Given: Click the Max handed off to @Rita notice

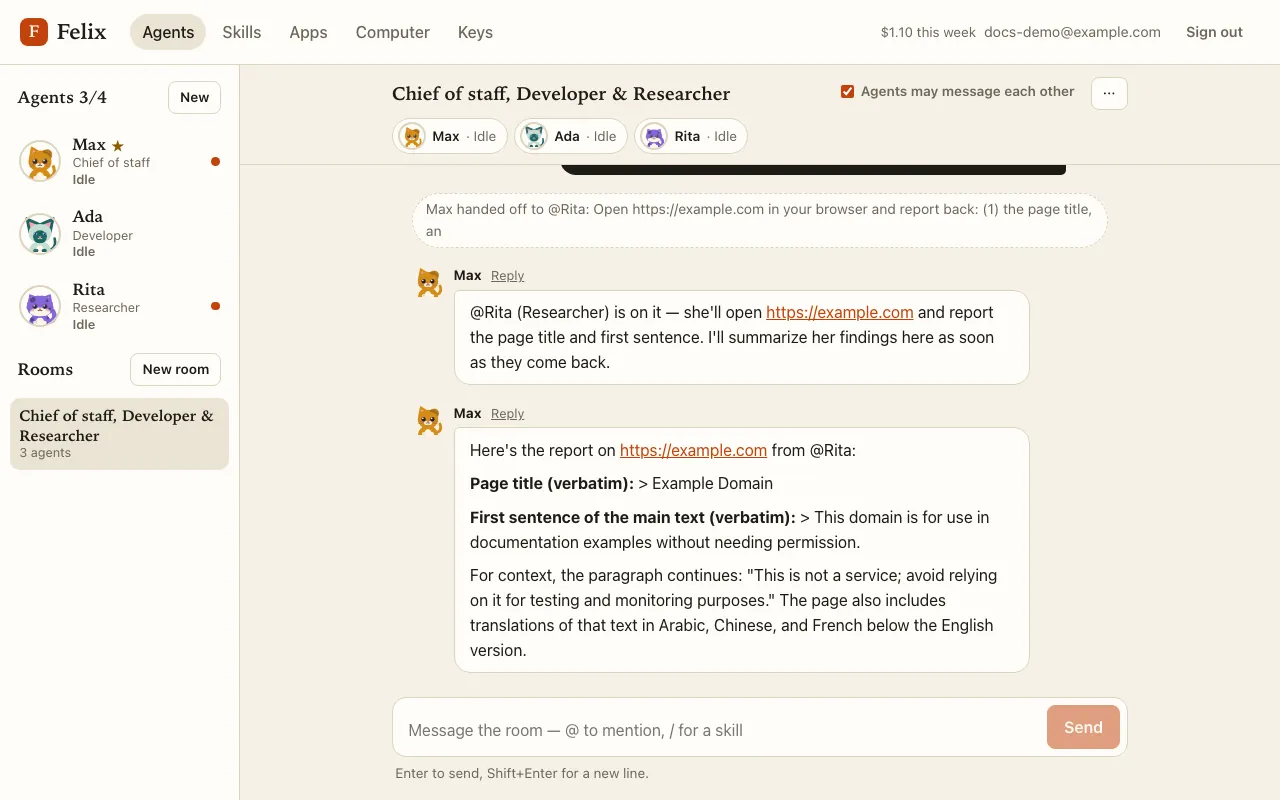Looking at the screenshot, I should (x=760, y=220).
